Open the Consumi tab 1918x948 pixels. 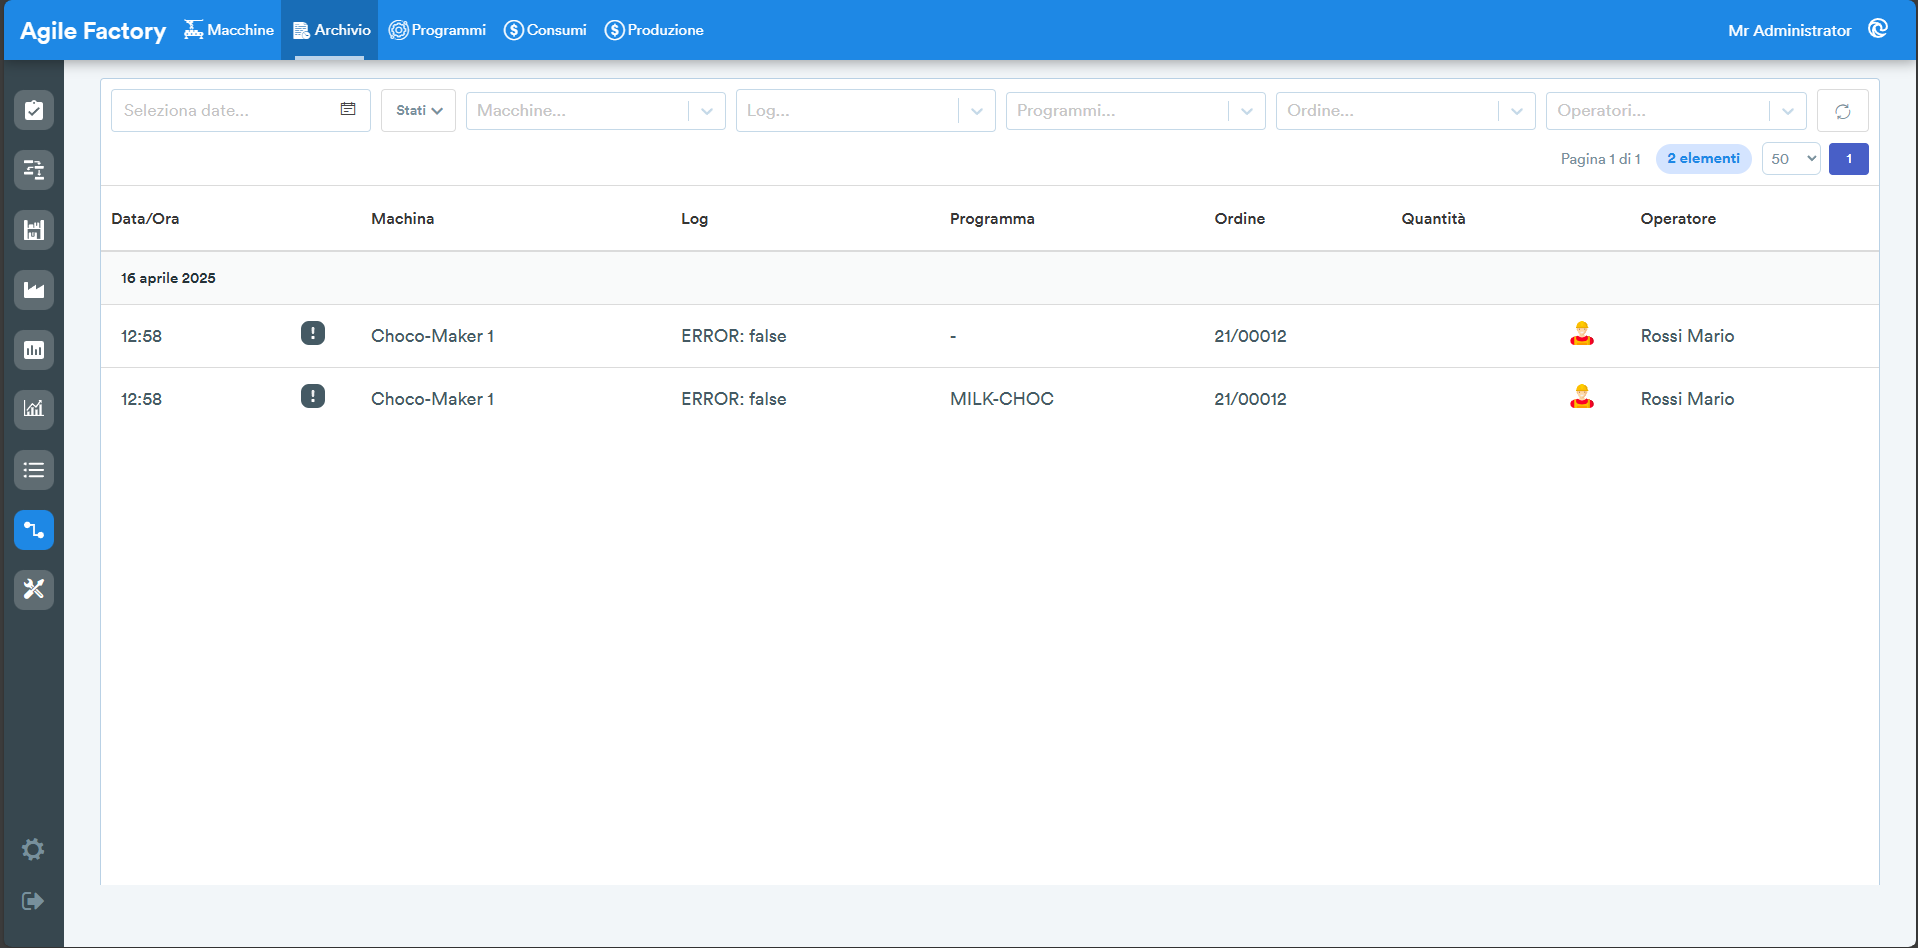pyautogui.click(x=545, y=30)
